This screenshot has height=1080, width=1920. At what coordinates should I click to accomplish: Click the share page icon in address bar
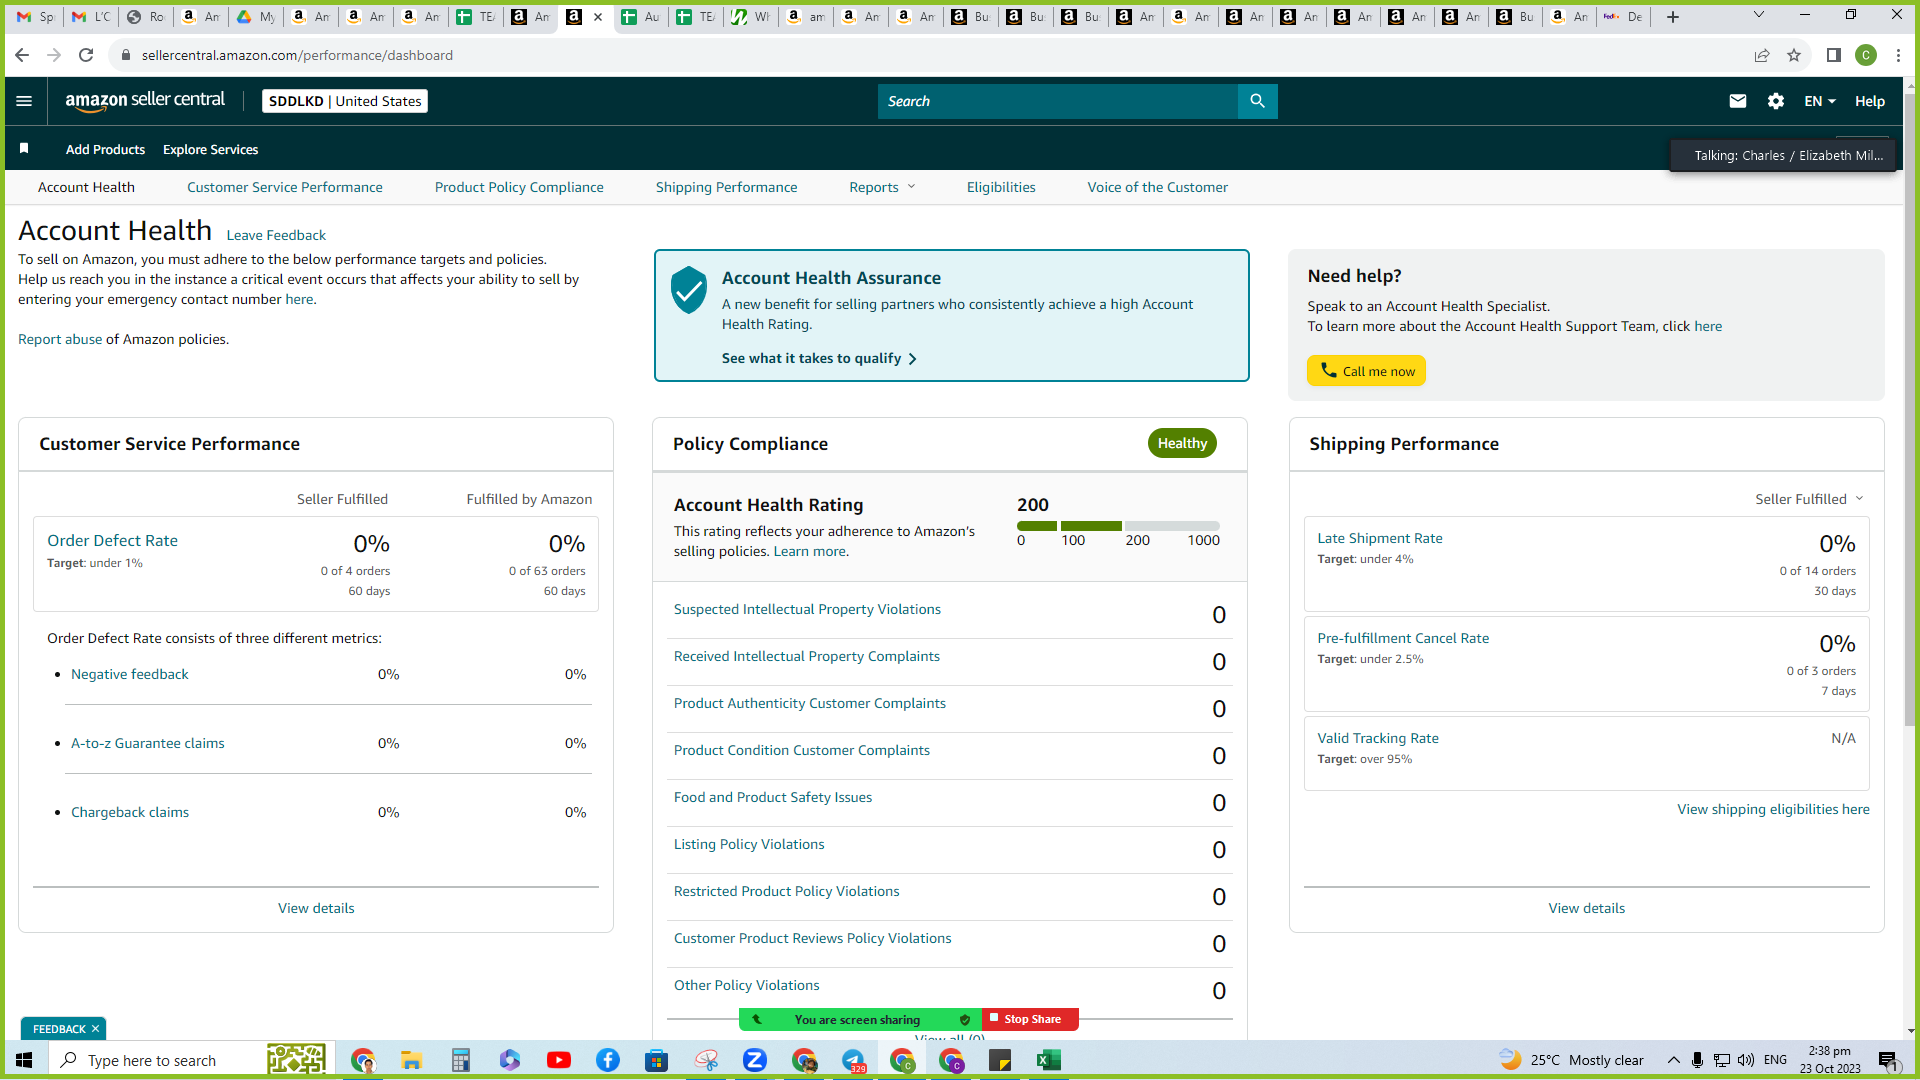point(1762,55)
